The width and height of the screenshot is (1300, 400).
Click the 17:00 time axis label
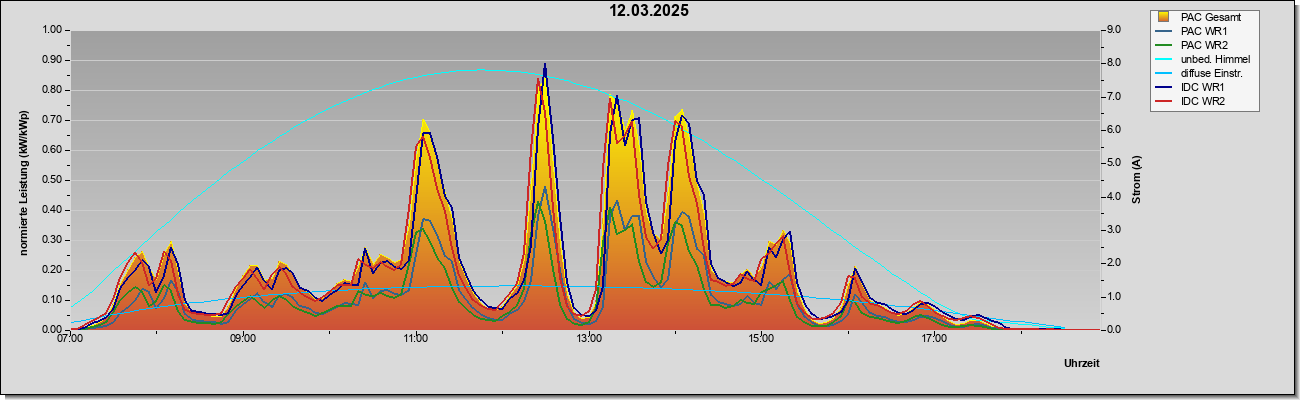tap(934, 339)
